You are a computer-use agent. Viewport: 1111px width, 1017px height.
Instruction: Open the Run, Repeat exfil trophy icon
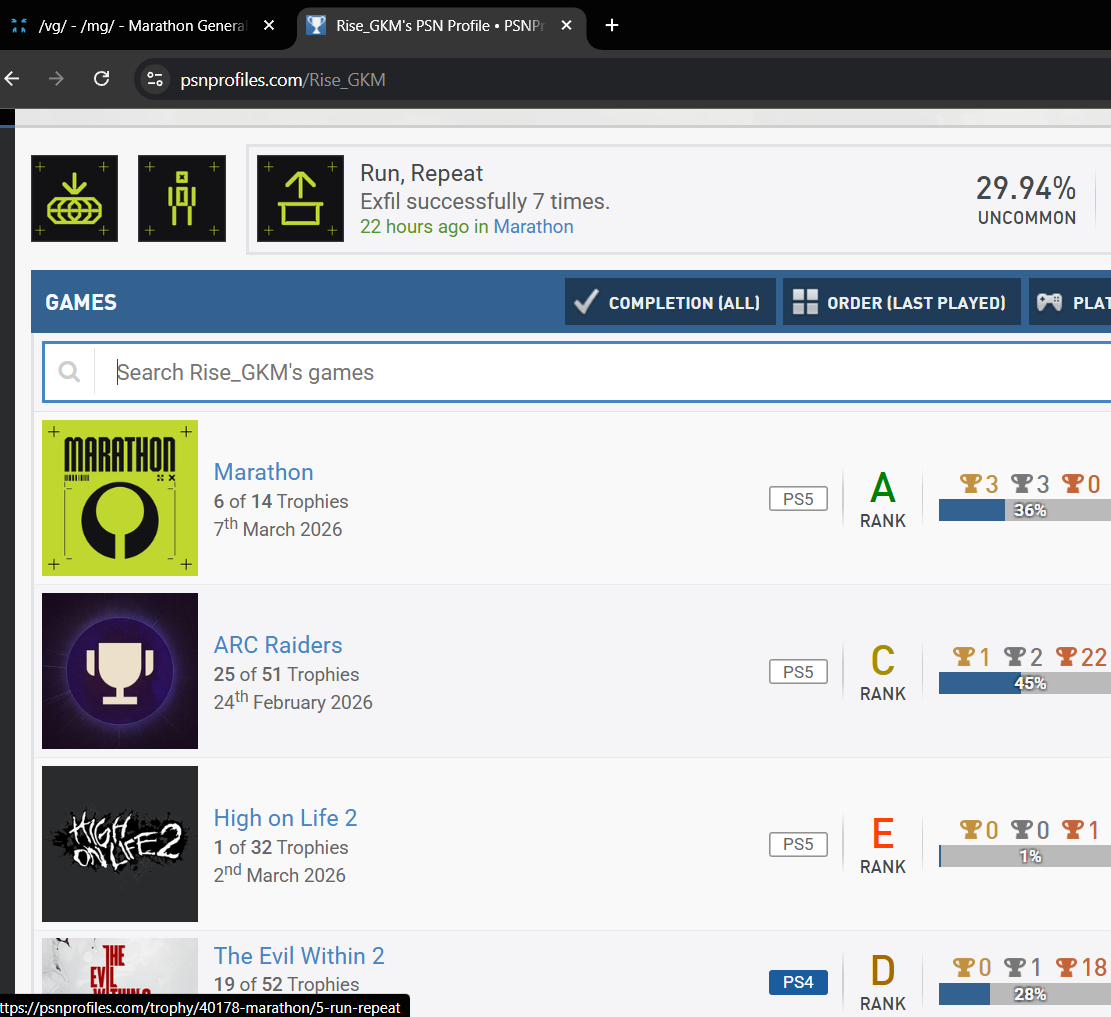click(x=300, y=198)
